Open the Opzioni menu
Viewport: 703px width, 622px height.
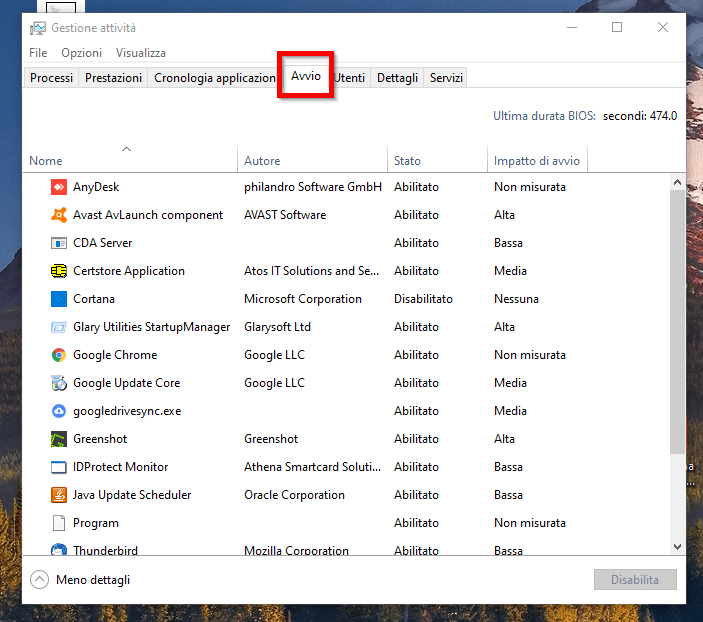point(82,53)
